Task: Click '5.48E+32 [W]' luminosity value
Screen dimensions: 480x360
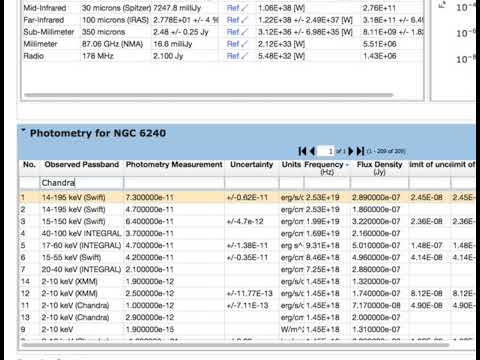Action: [281, 56]
